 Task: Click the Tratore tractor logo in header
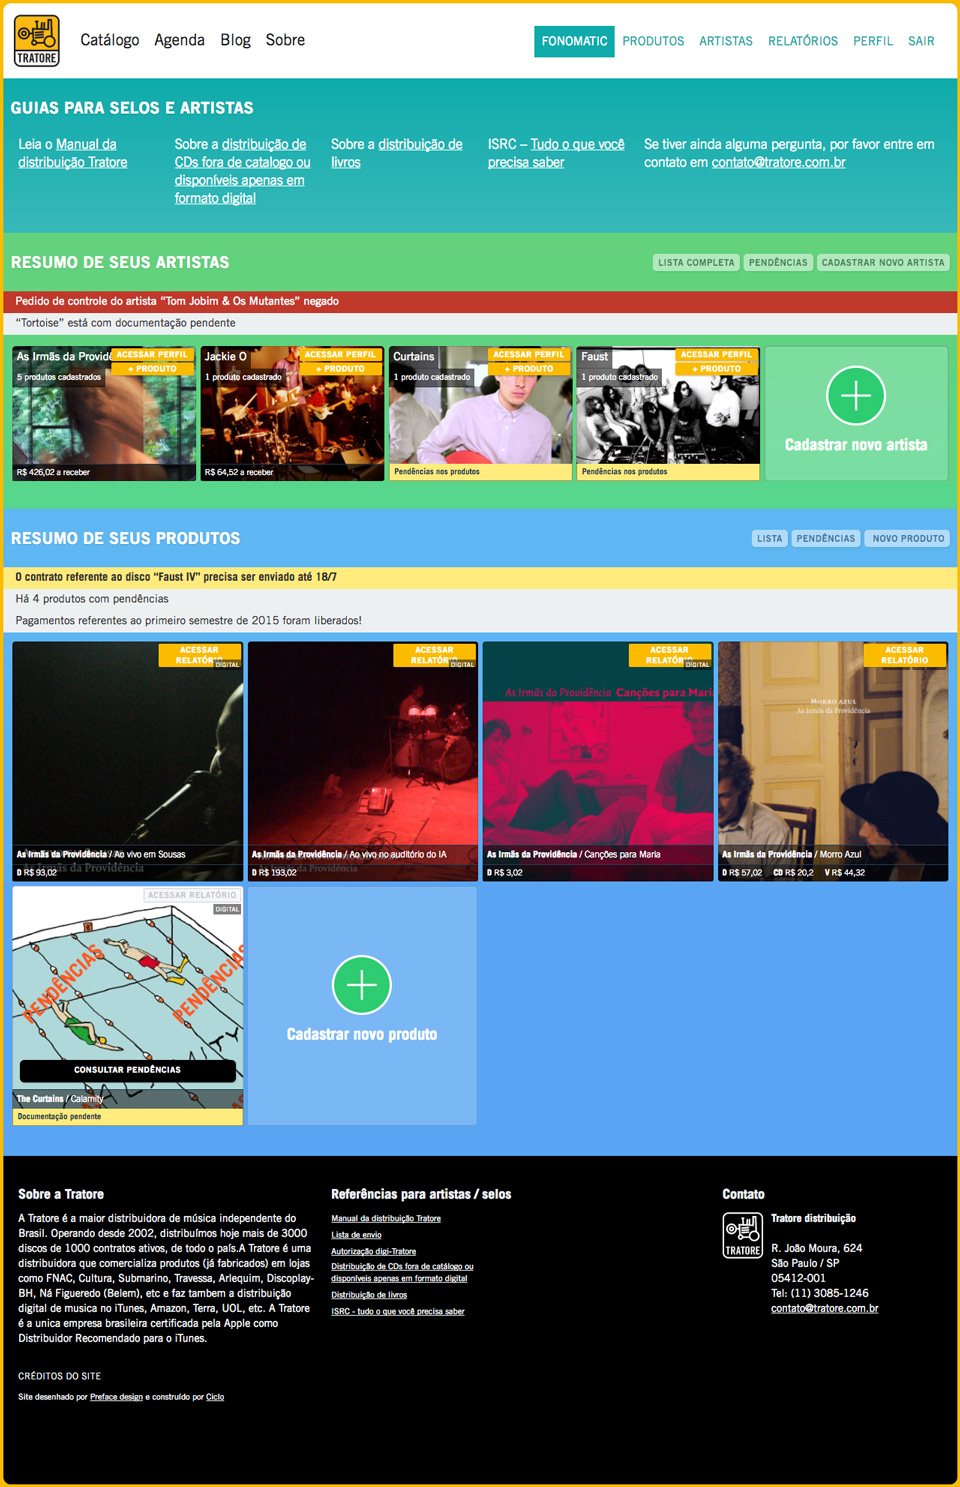click(37, 41)
